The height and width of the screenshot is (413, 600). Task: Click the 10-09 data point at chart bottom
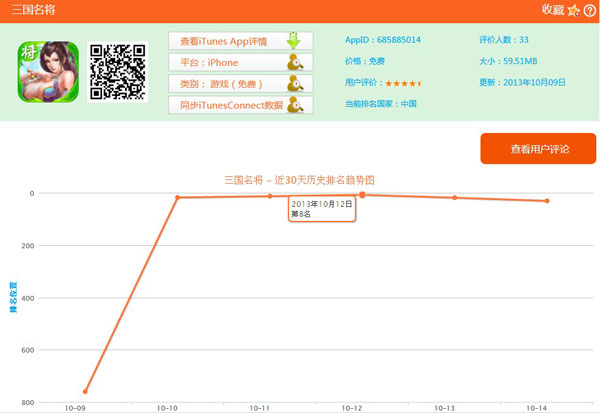[x=85, y=391]
